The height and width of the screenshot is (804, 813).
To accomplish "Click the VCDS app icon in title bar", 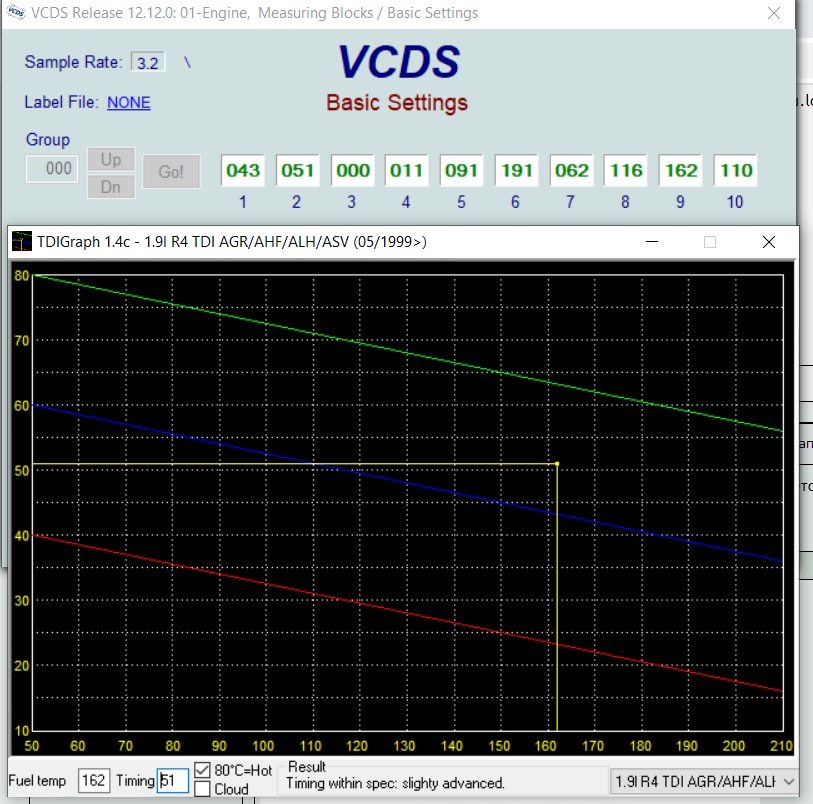I will (x=17, y=13).
